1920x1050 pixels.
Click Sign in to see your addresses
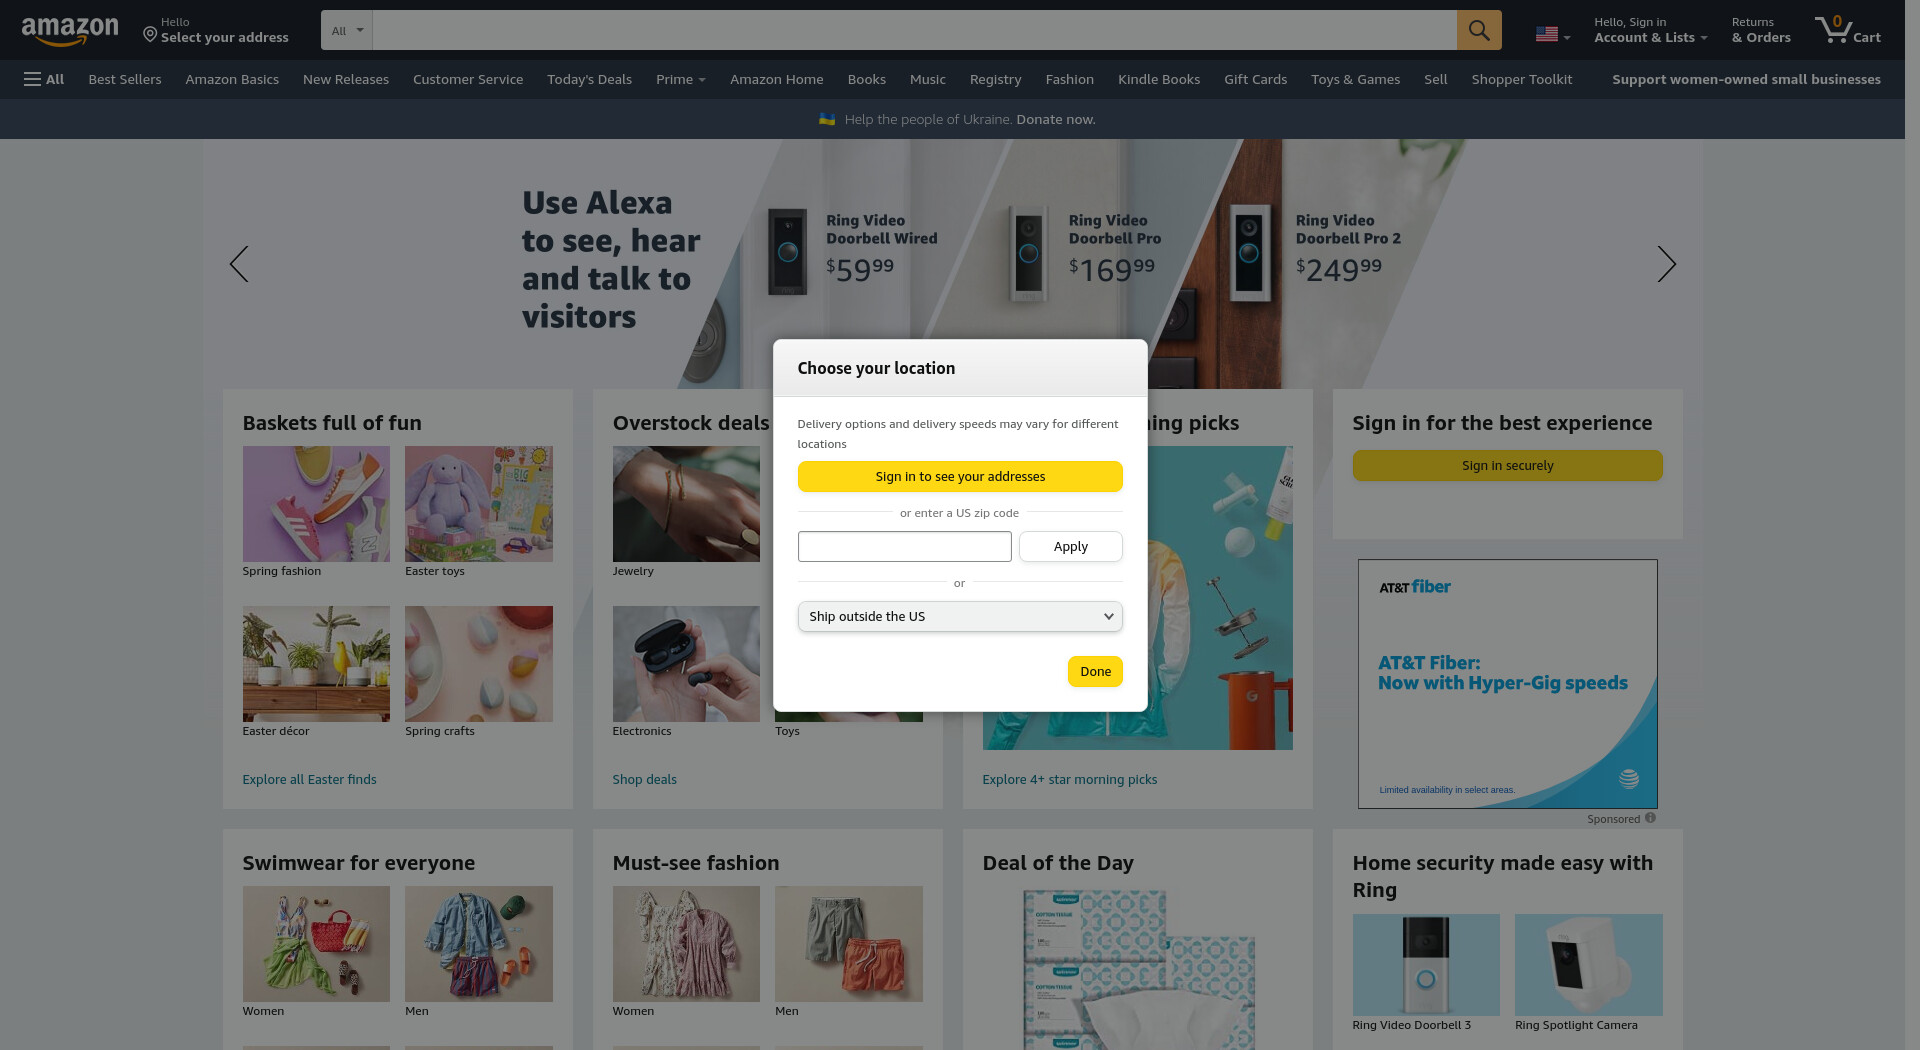point(960,476)
